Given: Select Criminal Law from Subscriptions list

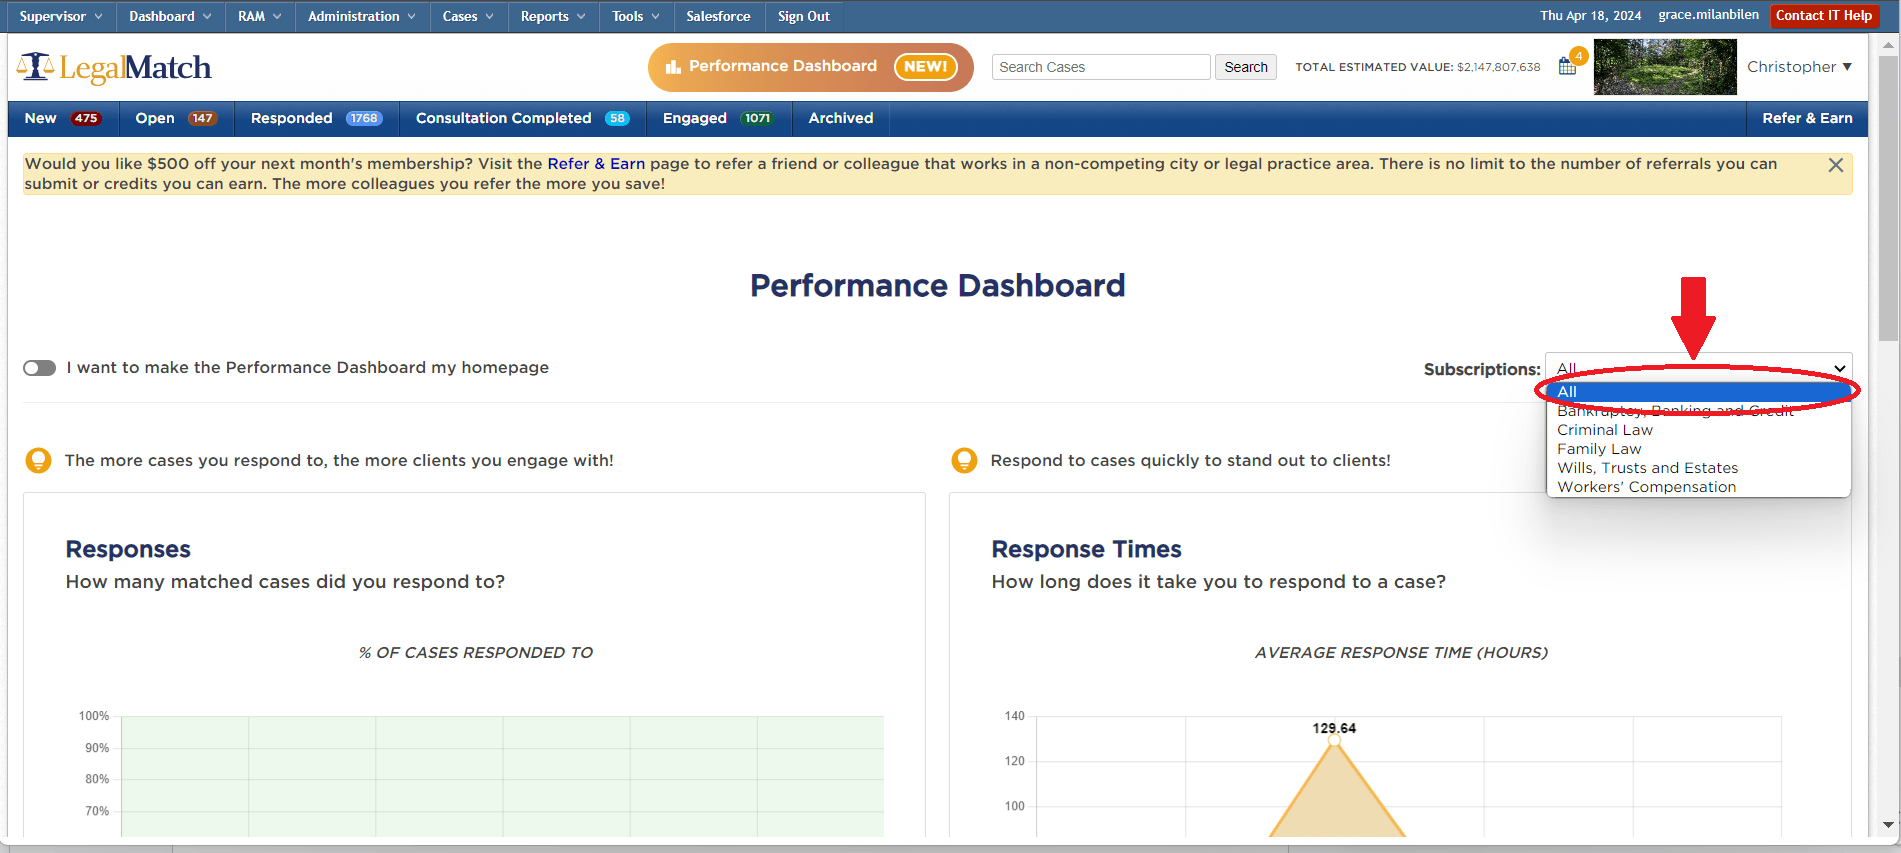Looking at the screenshot, I should coord(1604,430).
